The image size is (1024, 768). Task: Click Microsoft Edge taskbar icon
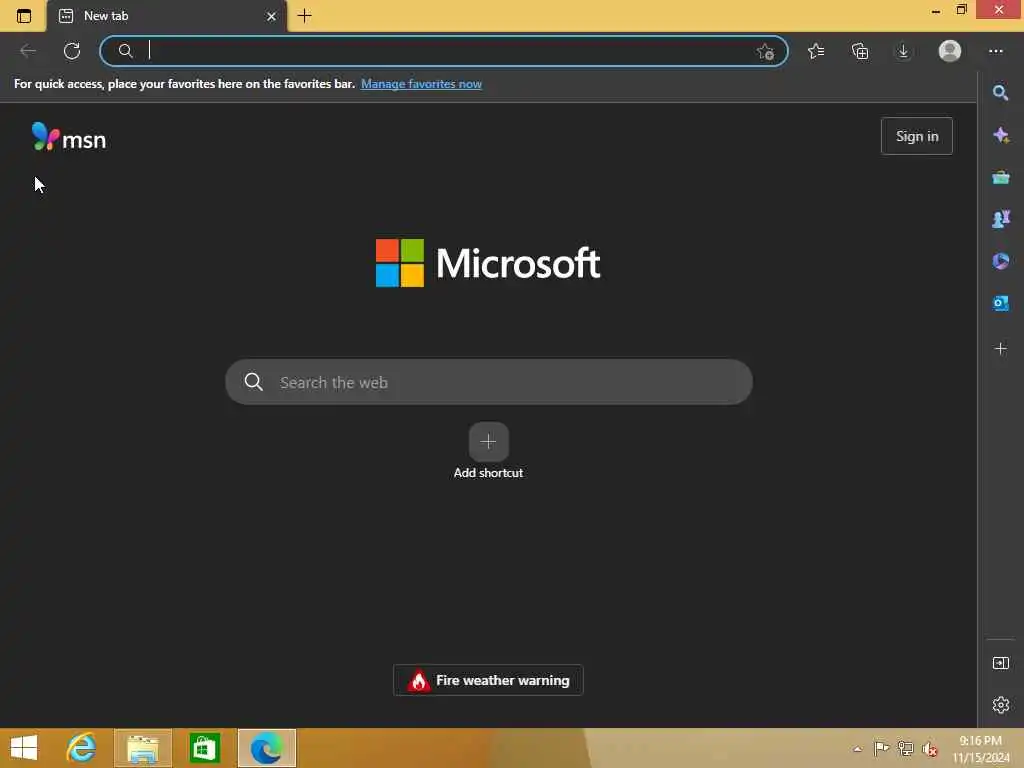pyautogui.click(x=266, y=748)
